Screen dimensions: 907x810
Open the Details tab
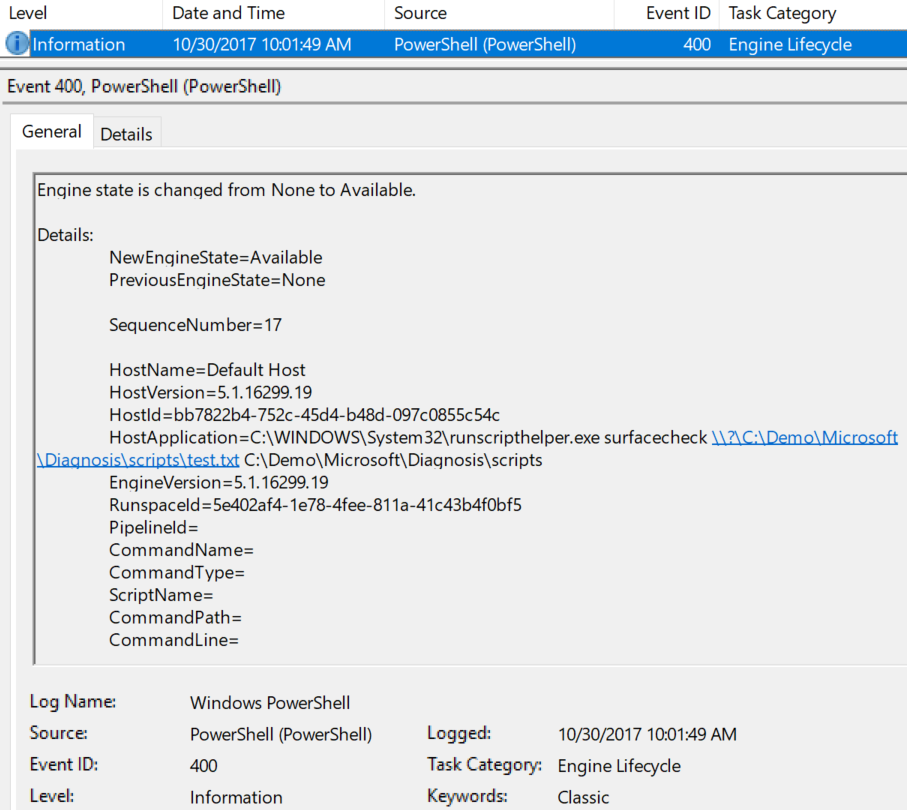point(126,134)
